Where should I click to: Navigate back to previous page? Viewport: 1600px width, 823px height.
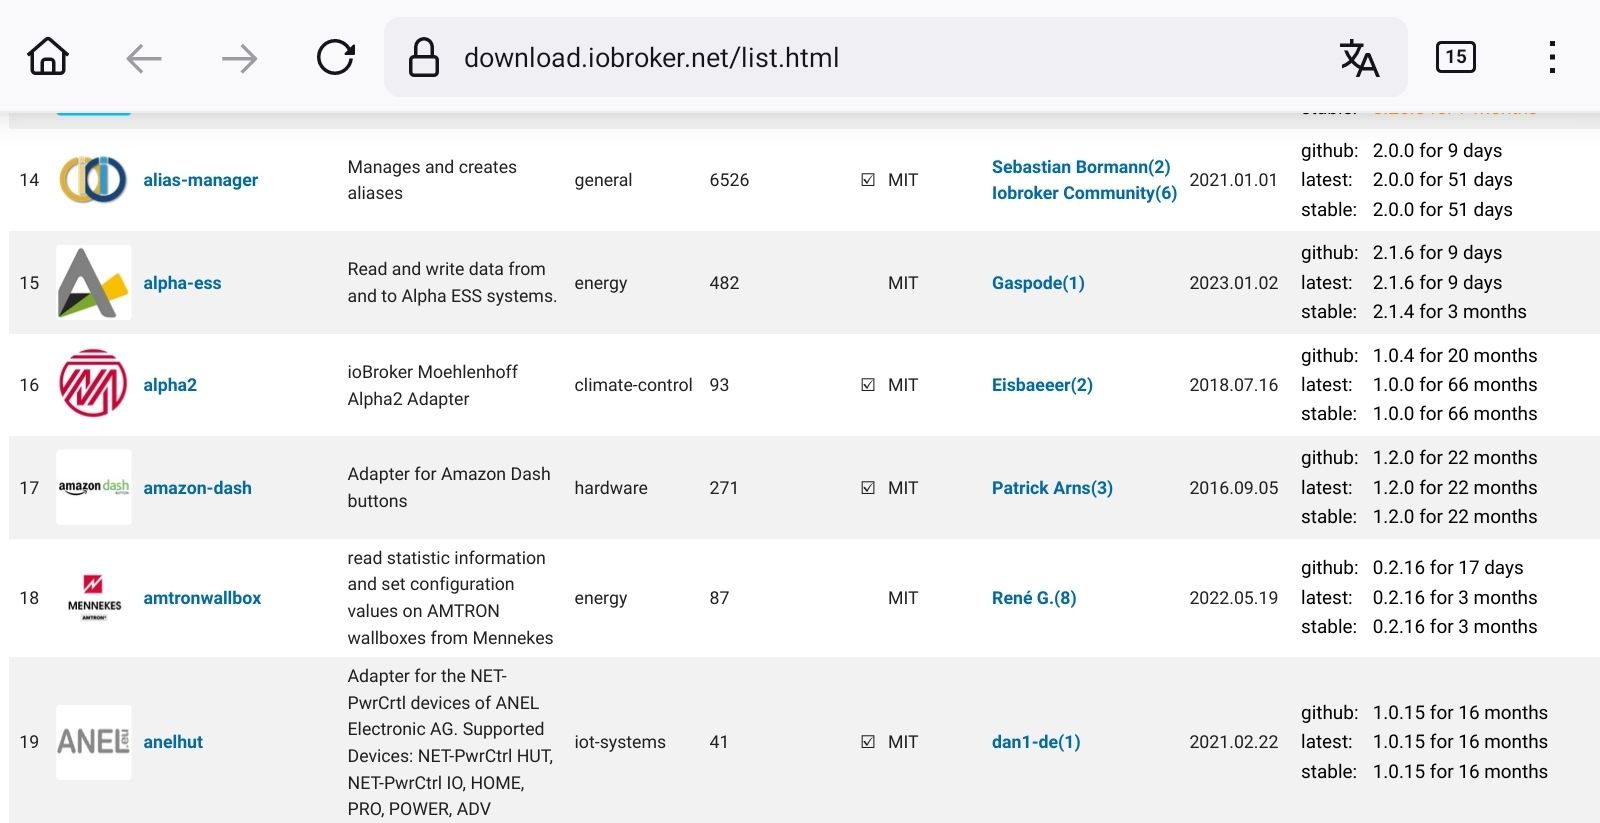pyautogui.click(x=144, y=58)
